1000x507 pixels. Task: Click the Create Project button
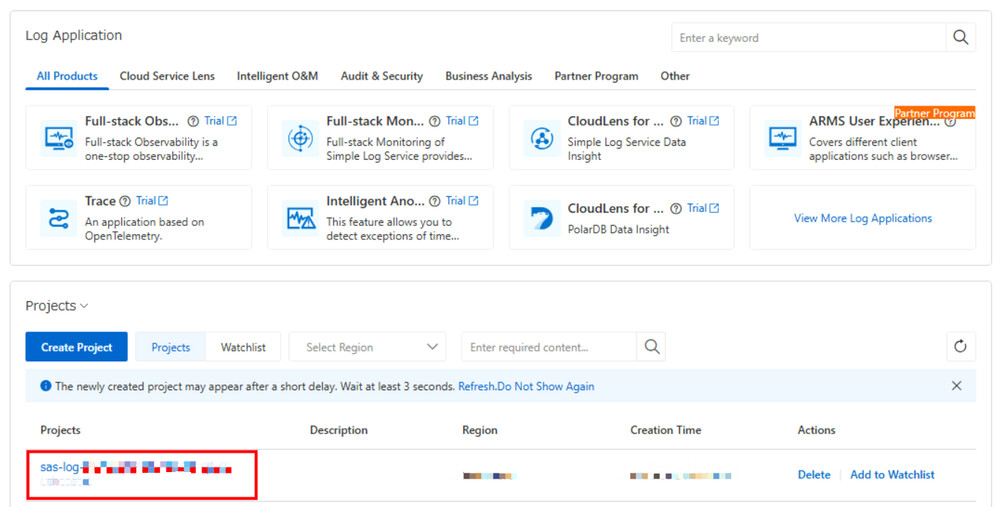[x=76, y=347]
